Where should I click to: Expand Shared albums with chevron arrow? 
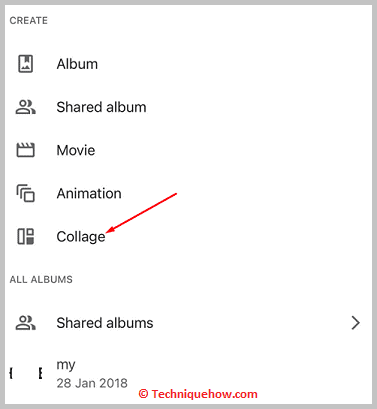tap(356, 323)
